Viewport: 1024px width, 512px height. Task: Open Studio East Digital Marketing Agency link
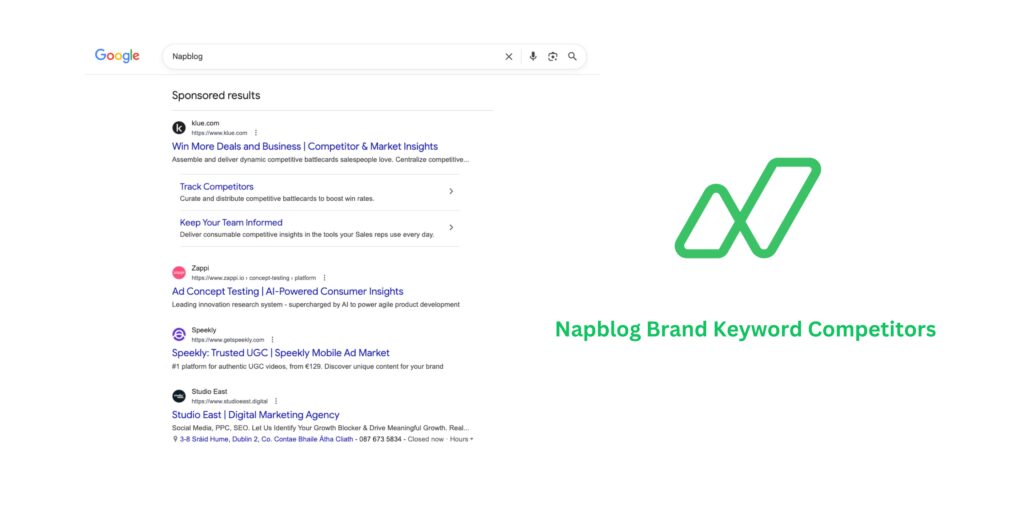tap(255, 415)
